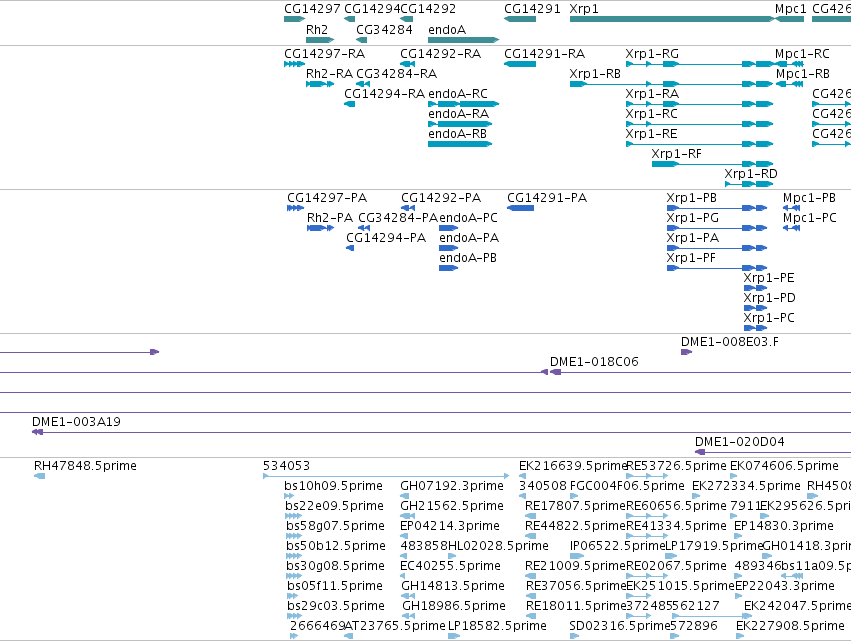The width and height of the screenshot is (851, 641).
Task: Click the long Xrp1 gene bar
Action: coord(672,19)
